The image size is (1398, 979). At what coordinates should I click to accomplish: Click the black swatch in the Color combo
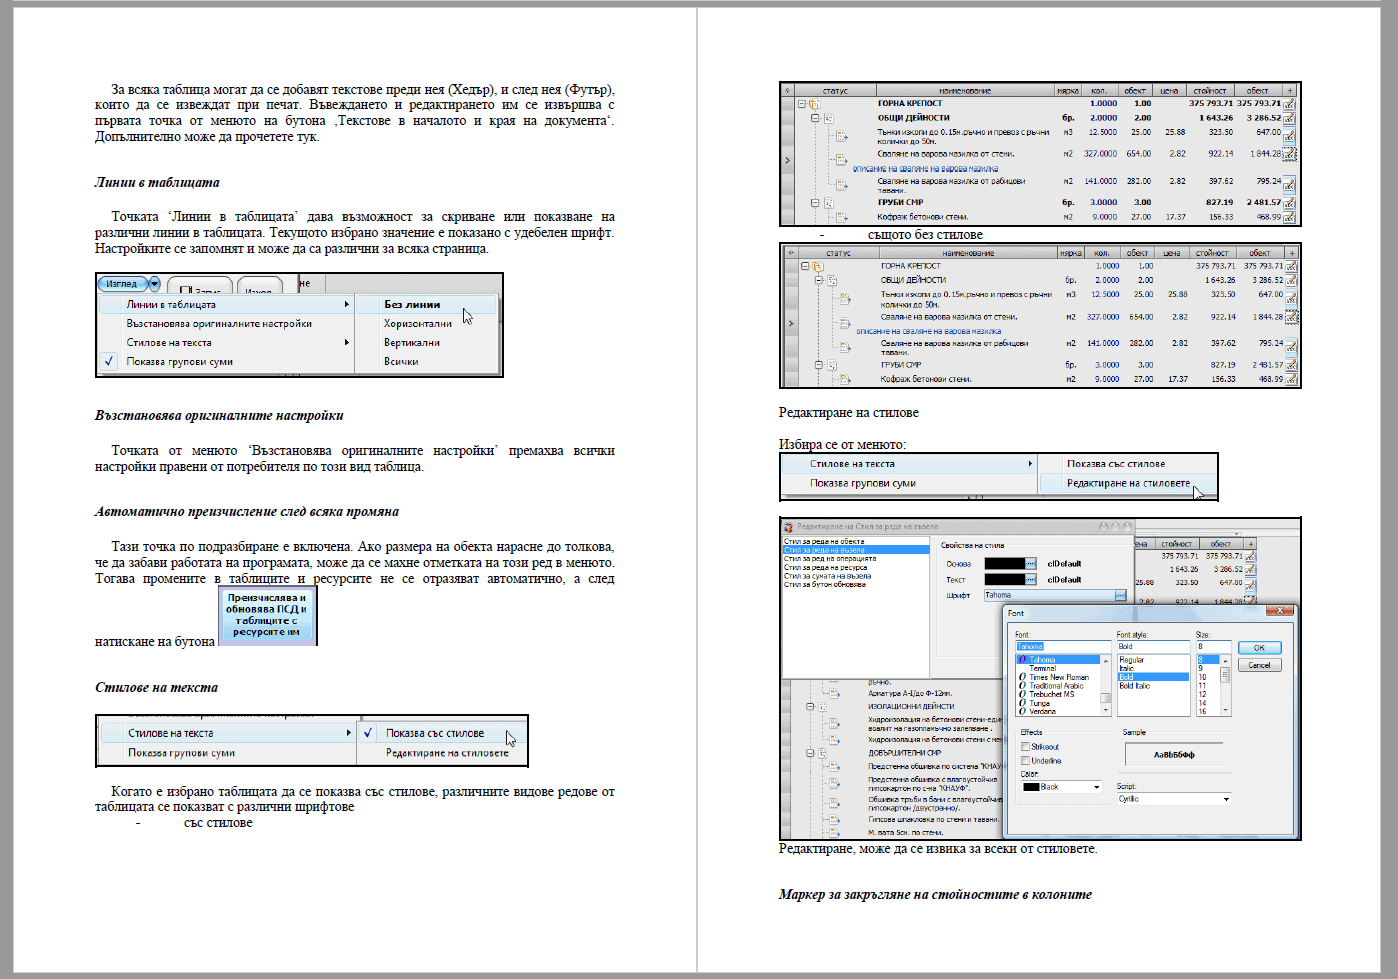coord(1031,788)
